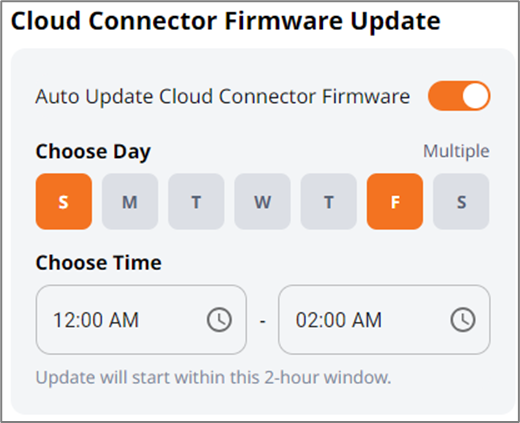Click the Cloud Connector Firmware Update heading
Screen dimensions: 520x423
coord(226,21)
